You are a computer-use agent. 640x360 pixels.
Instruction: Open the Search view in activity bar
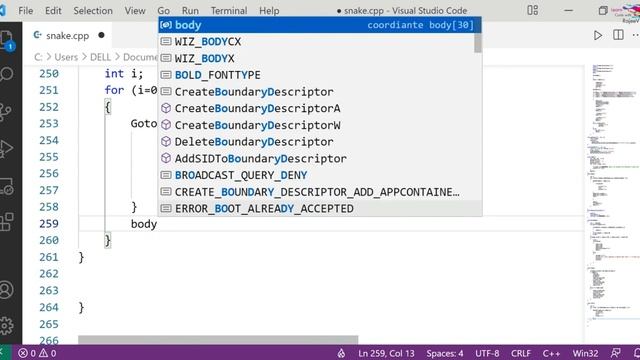(7, 74)
